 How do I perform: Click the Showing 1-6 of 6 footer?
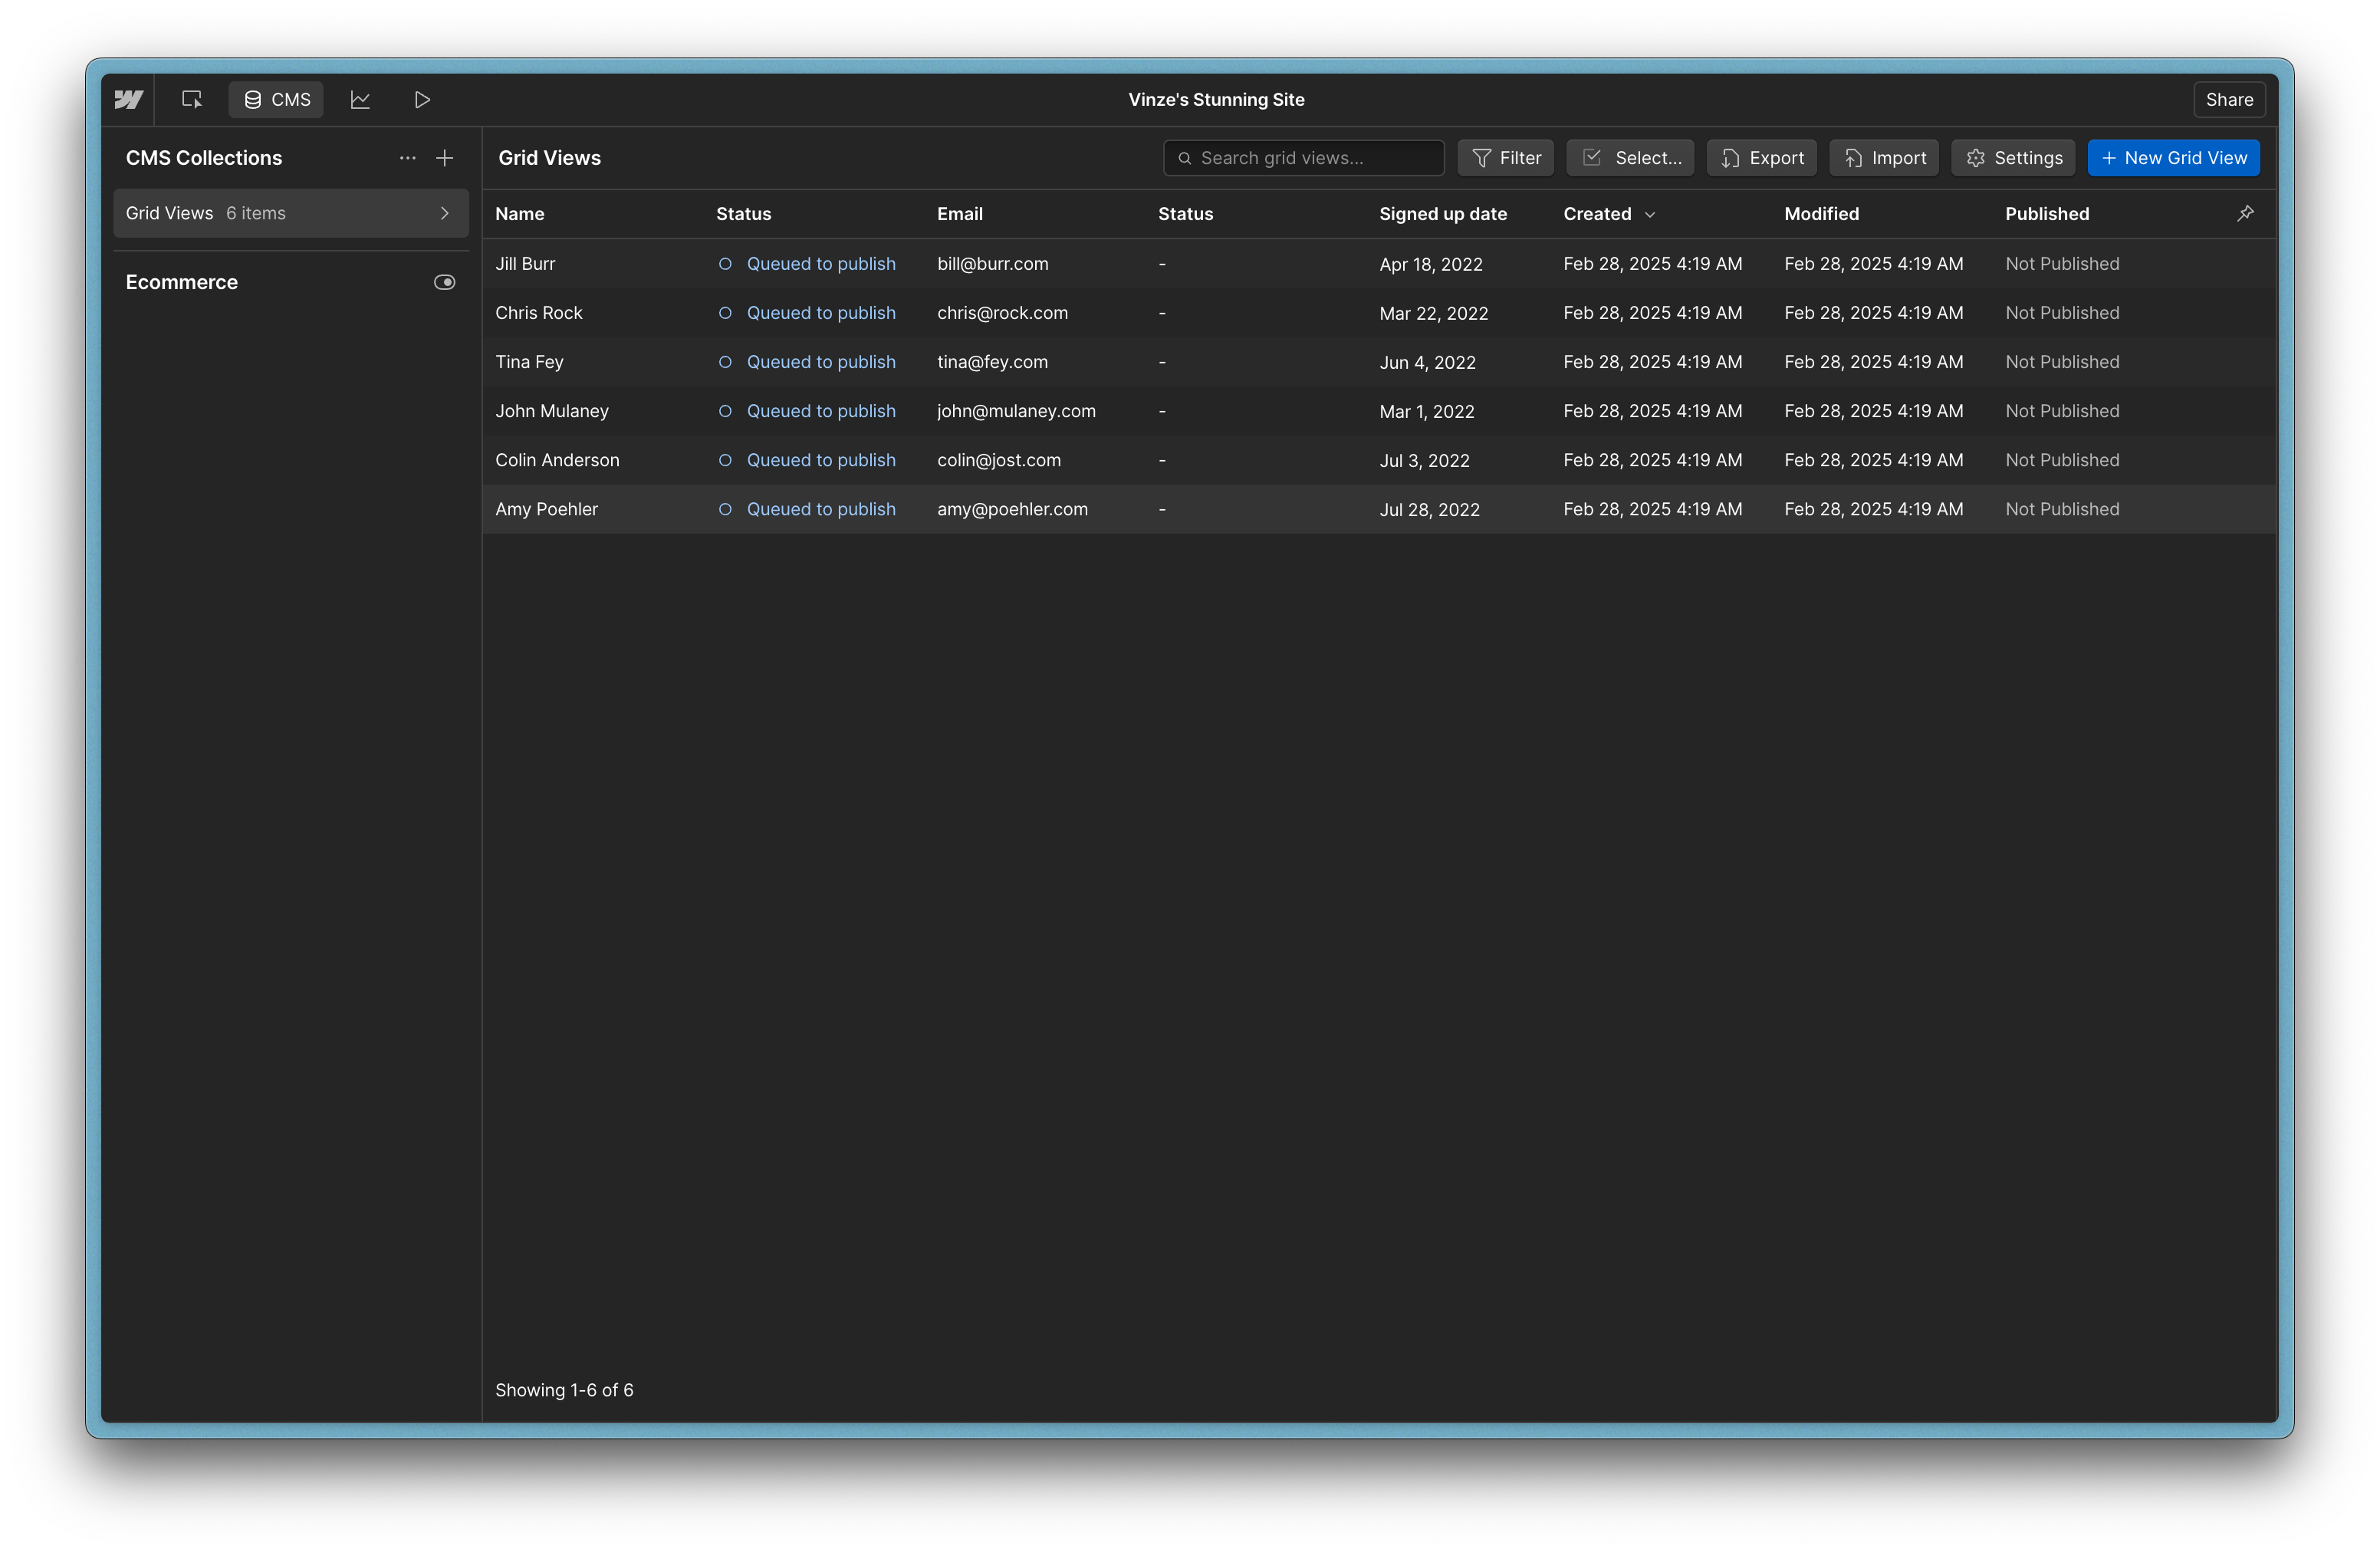point(564,1390)
